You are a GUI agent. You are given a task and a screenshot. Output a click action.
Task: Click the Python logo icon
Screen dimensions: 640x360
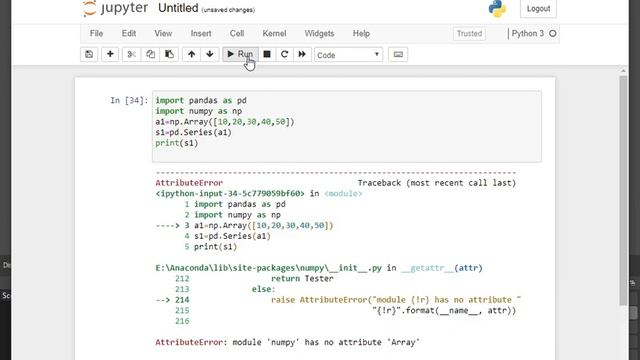point(497,9)
